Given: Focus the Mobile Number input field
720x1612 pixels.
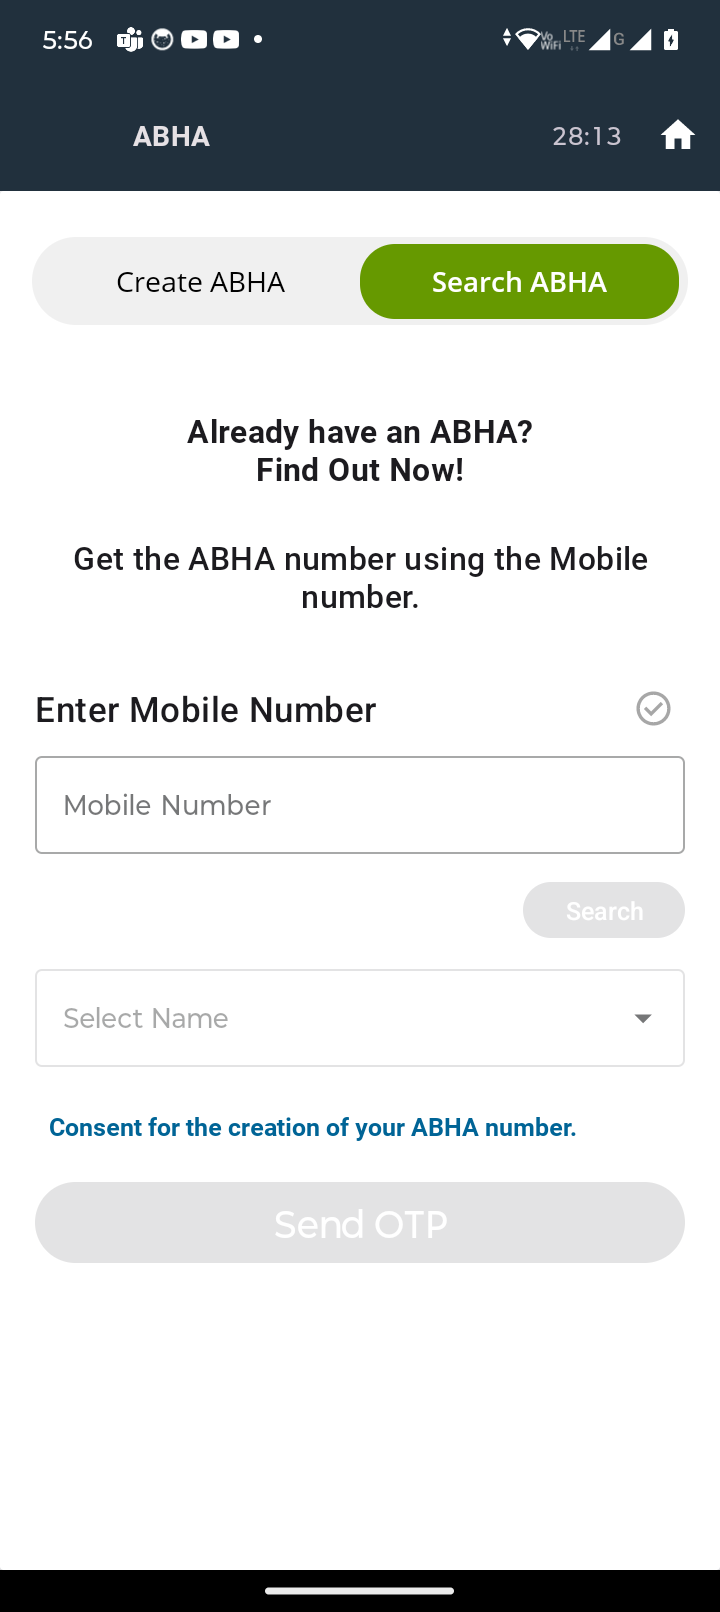Looking at the screenshot, I should 360,805.
